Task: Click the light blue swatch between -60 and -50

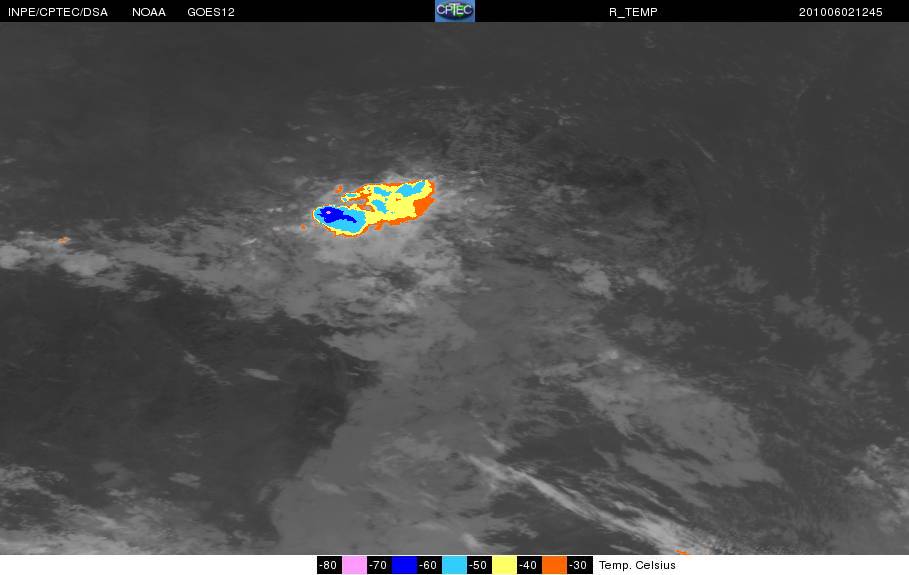Action: coord(454,565)
